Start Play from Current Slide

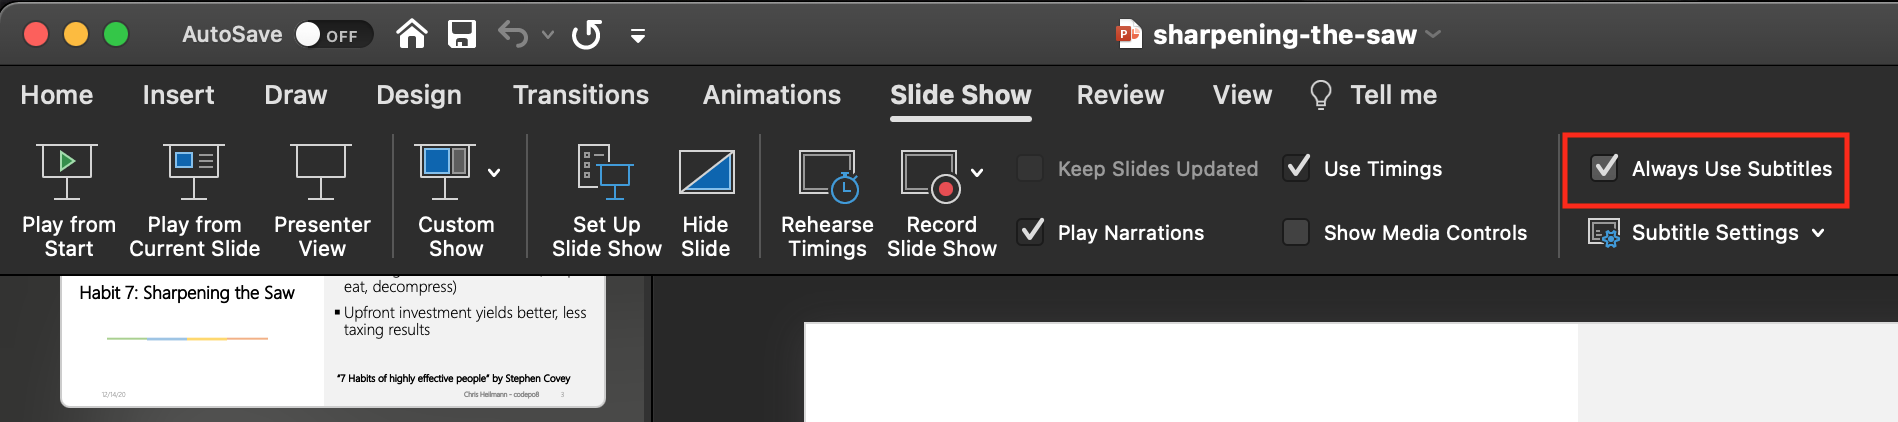(193, 171)
